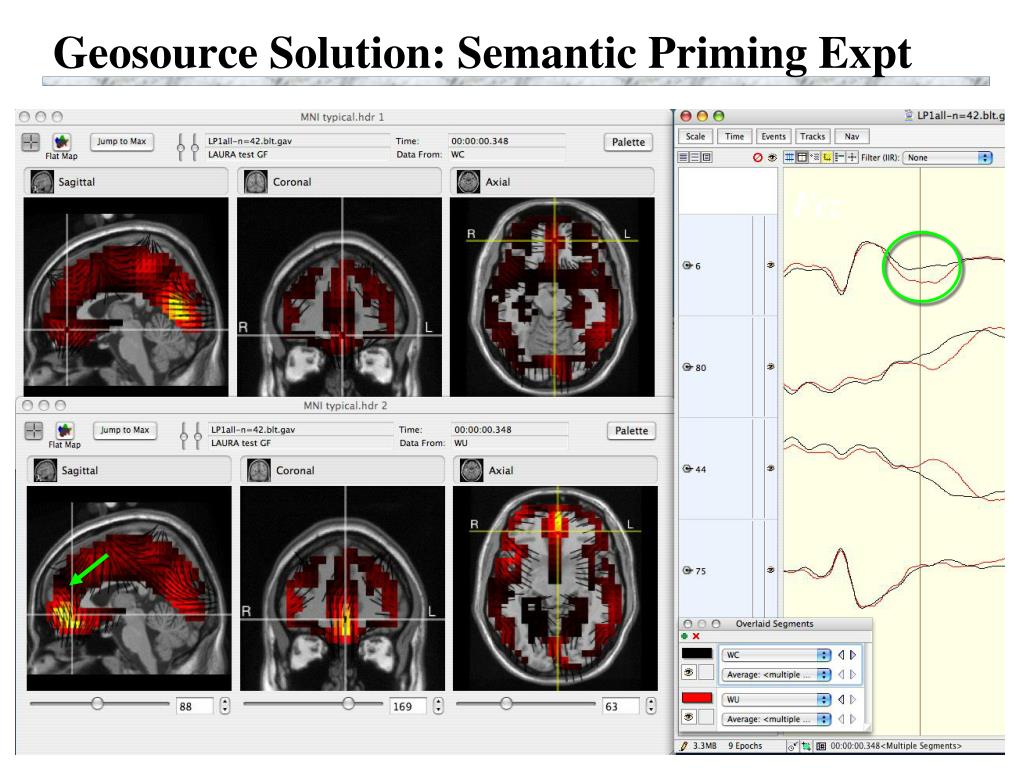Screen dimensions: 1024x768
Task: Click the spaced rows view icon
Action: (696, 157)
